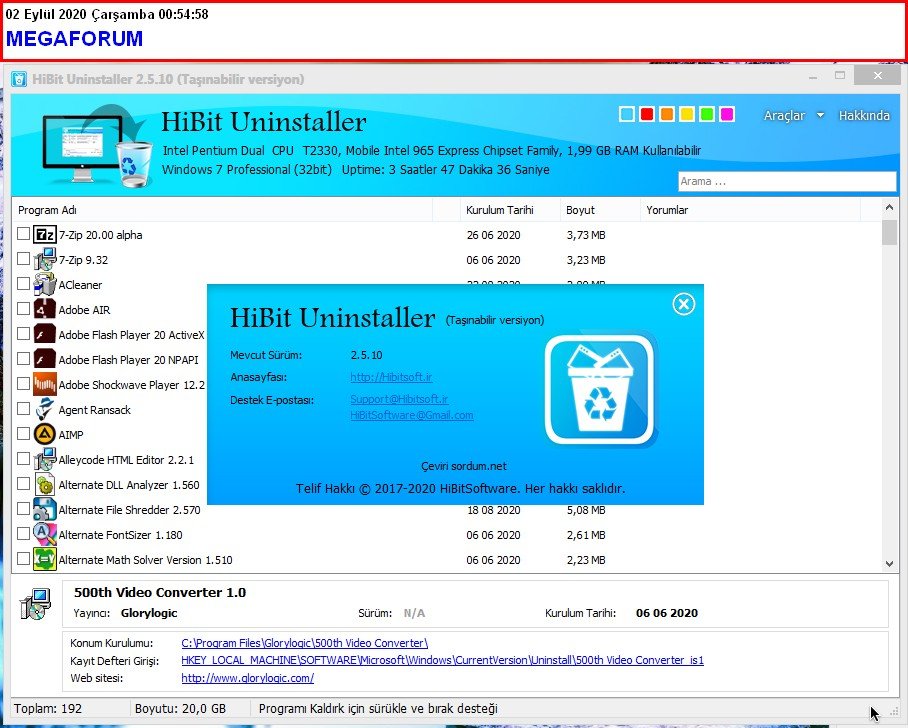Image resolution: width=908 pixels, height=728 pixels.
Task: Click the HiBit Uninstaller title bar icon
Action: 19,79
